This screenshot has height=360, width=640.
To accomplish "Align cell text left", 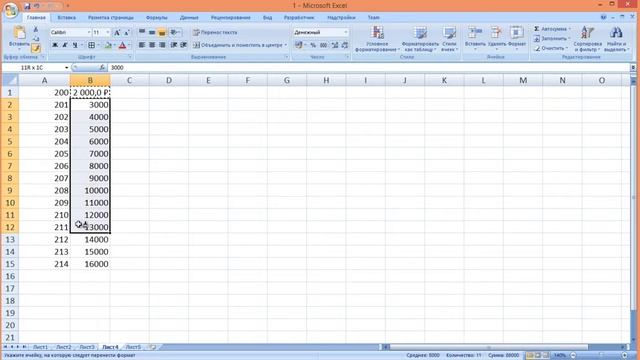I will [x=142, y=45].
